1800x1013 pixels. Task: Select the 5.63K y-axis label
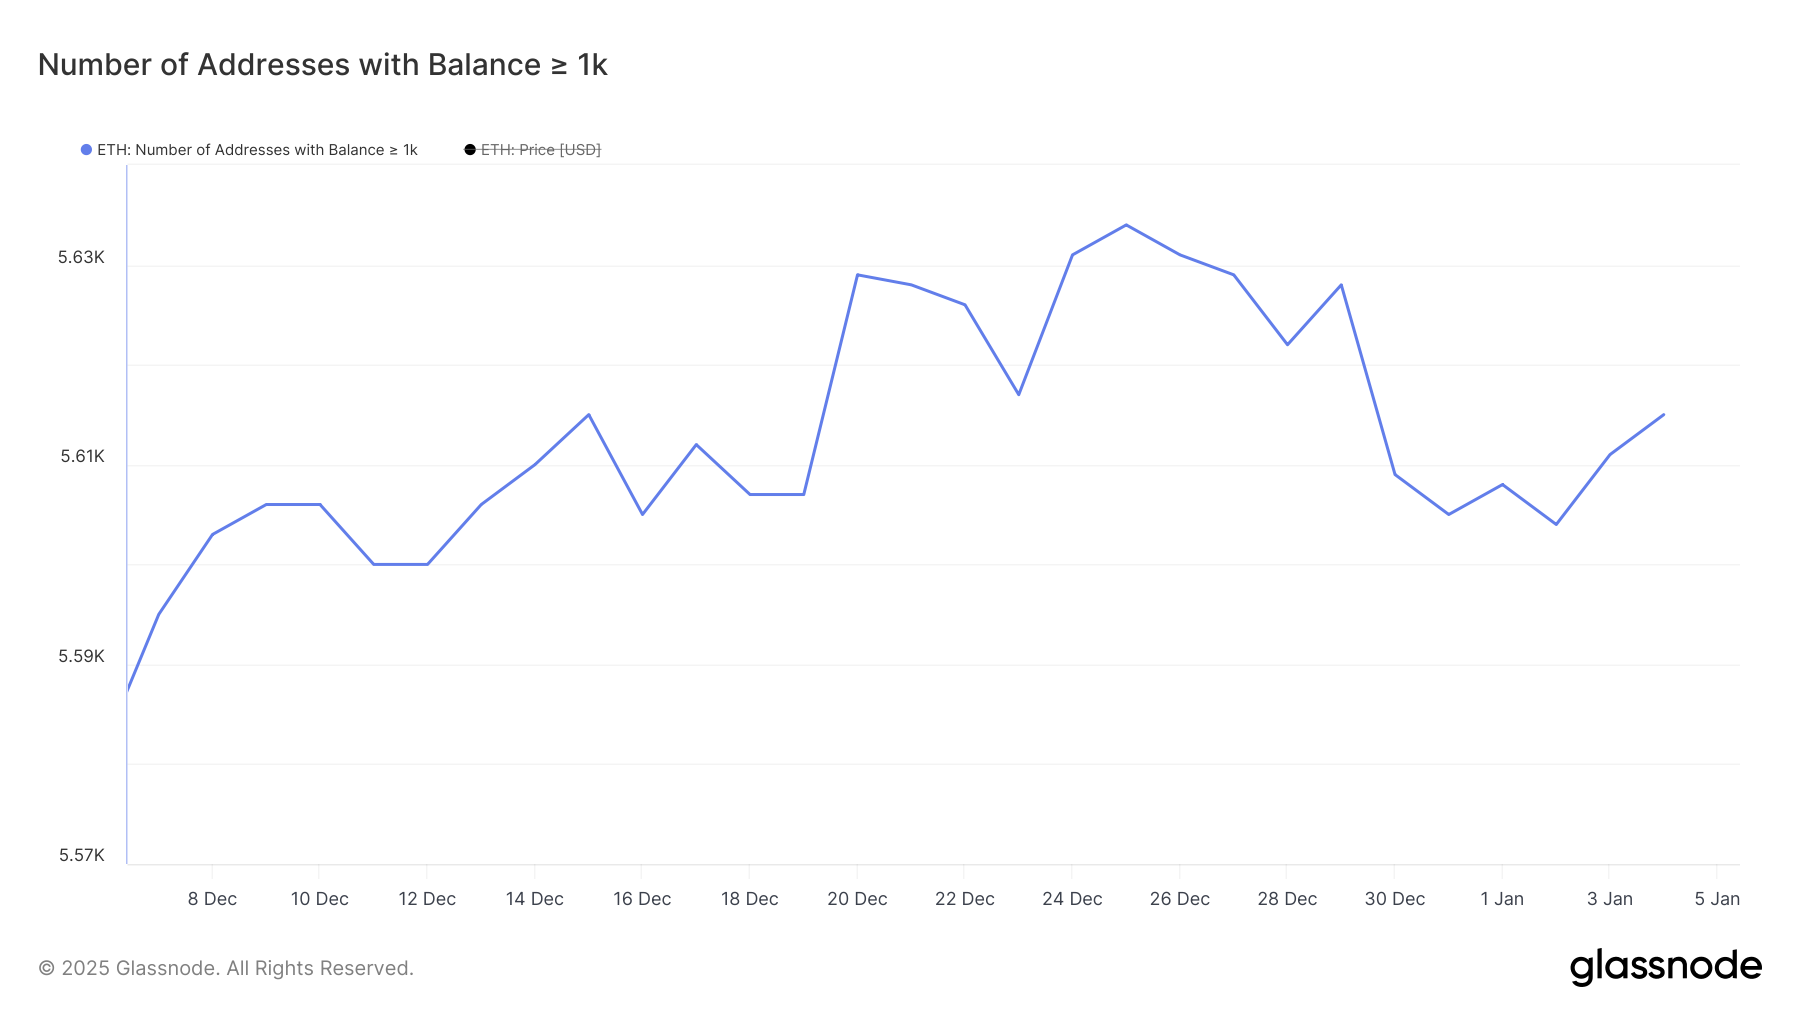[81, 258]
